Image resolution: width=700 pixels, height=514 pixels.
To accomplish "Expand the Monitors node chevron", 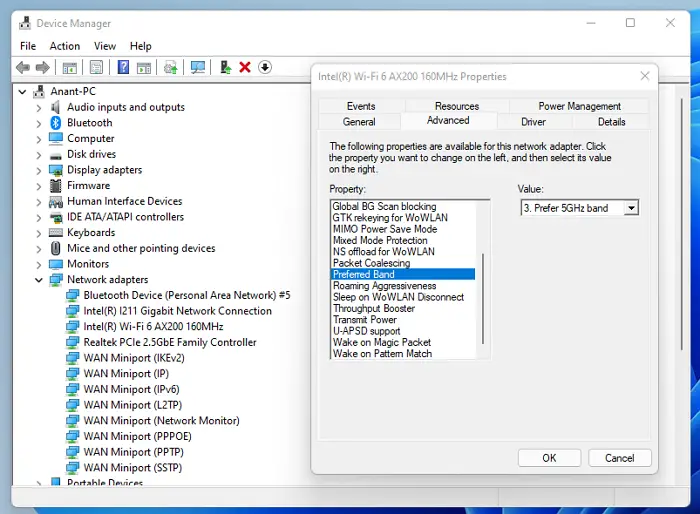I will pos(39,264).
